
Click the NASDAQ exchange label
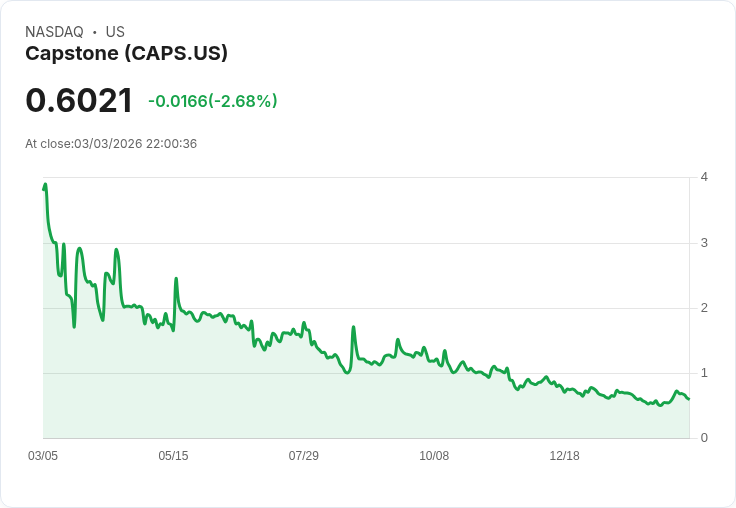coord(54,32)
